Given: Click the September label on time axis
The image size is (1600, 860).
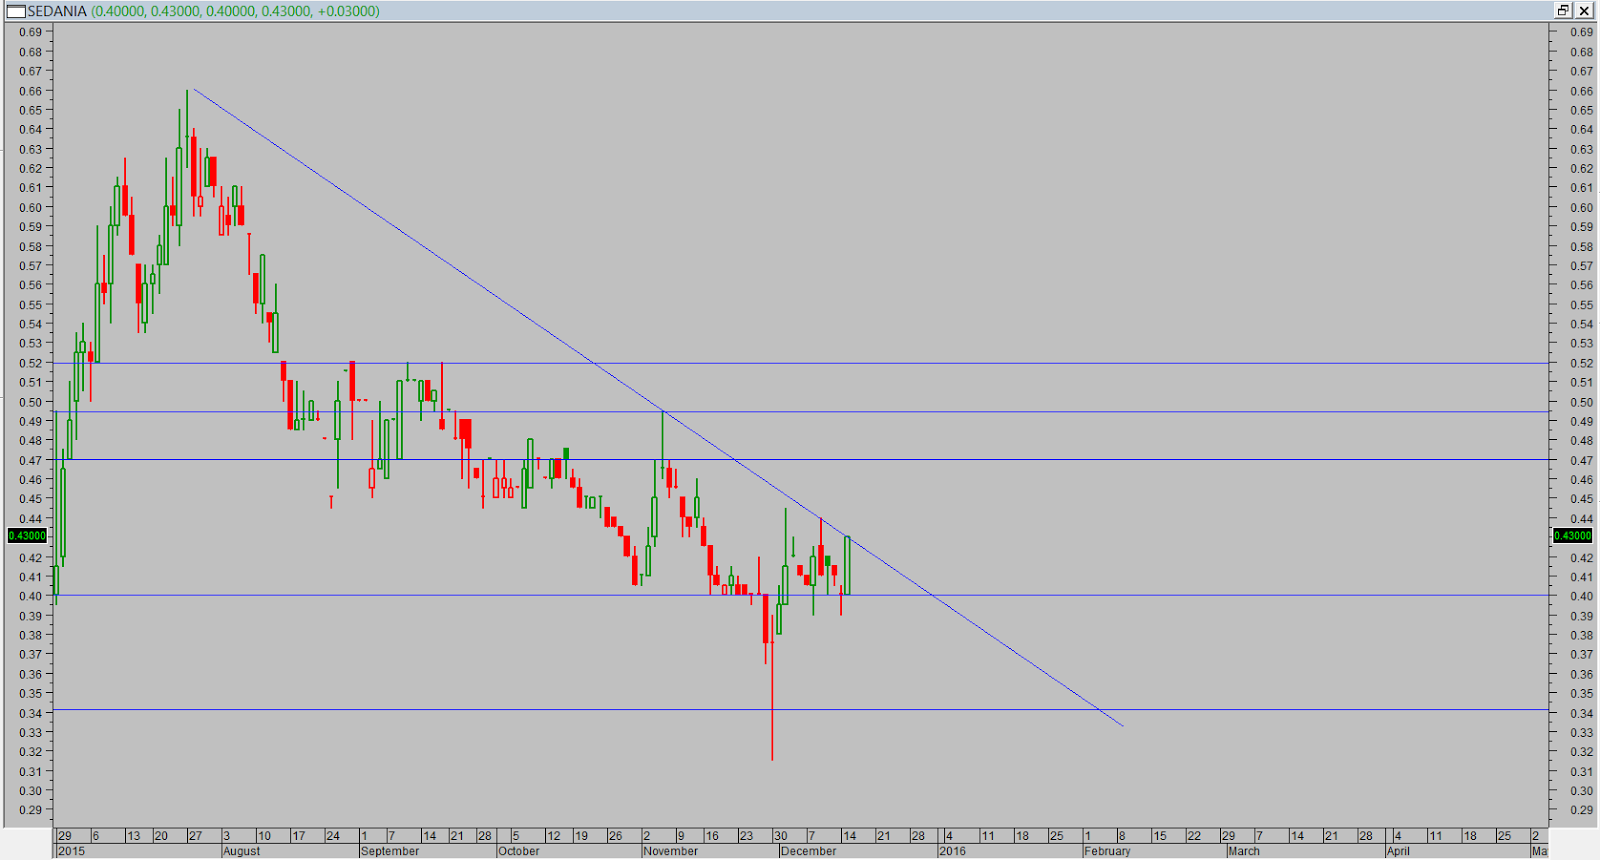Looking at the screenshot, I should click(390, 851).
